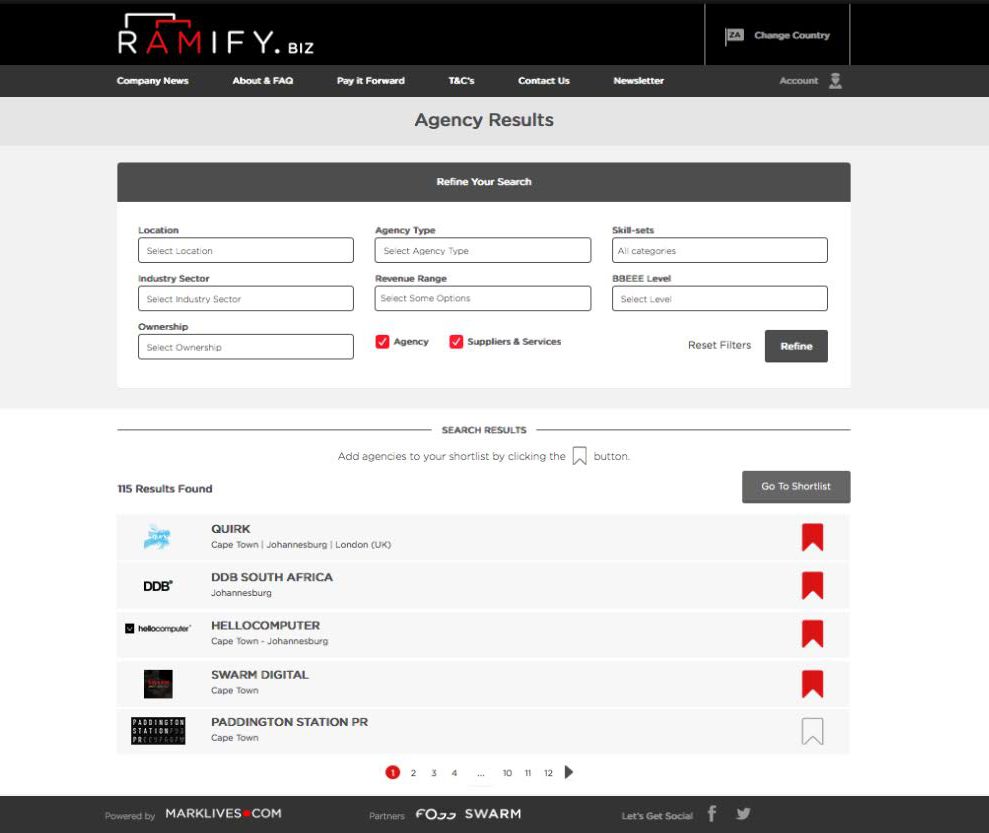The image size is (989, 833).
Task: Go to results page 11
Action: pyautogui.click(x=528, y=773)
